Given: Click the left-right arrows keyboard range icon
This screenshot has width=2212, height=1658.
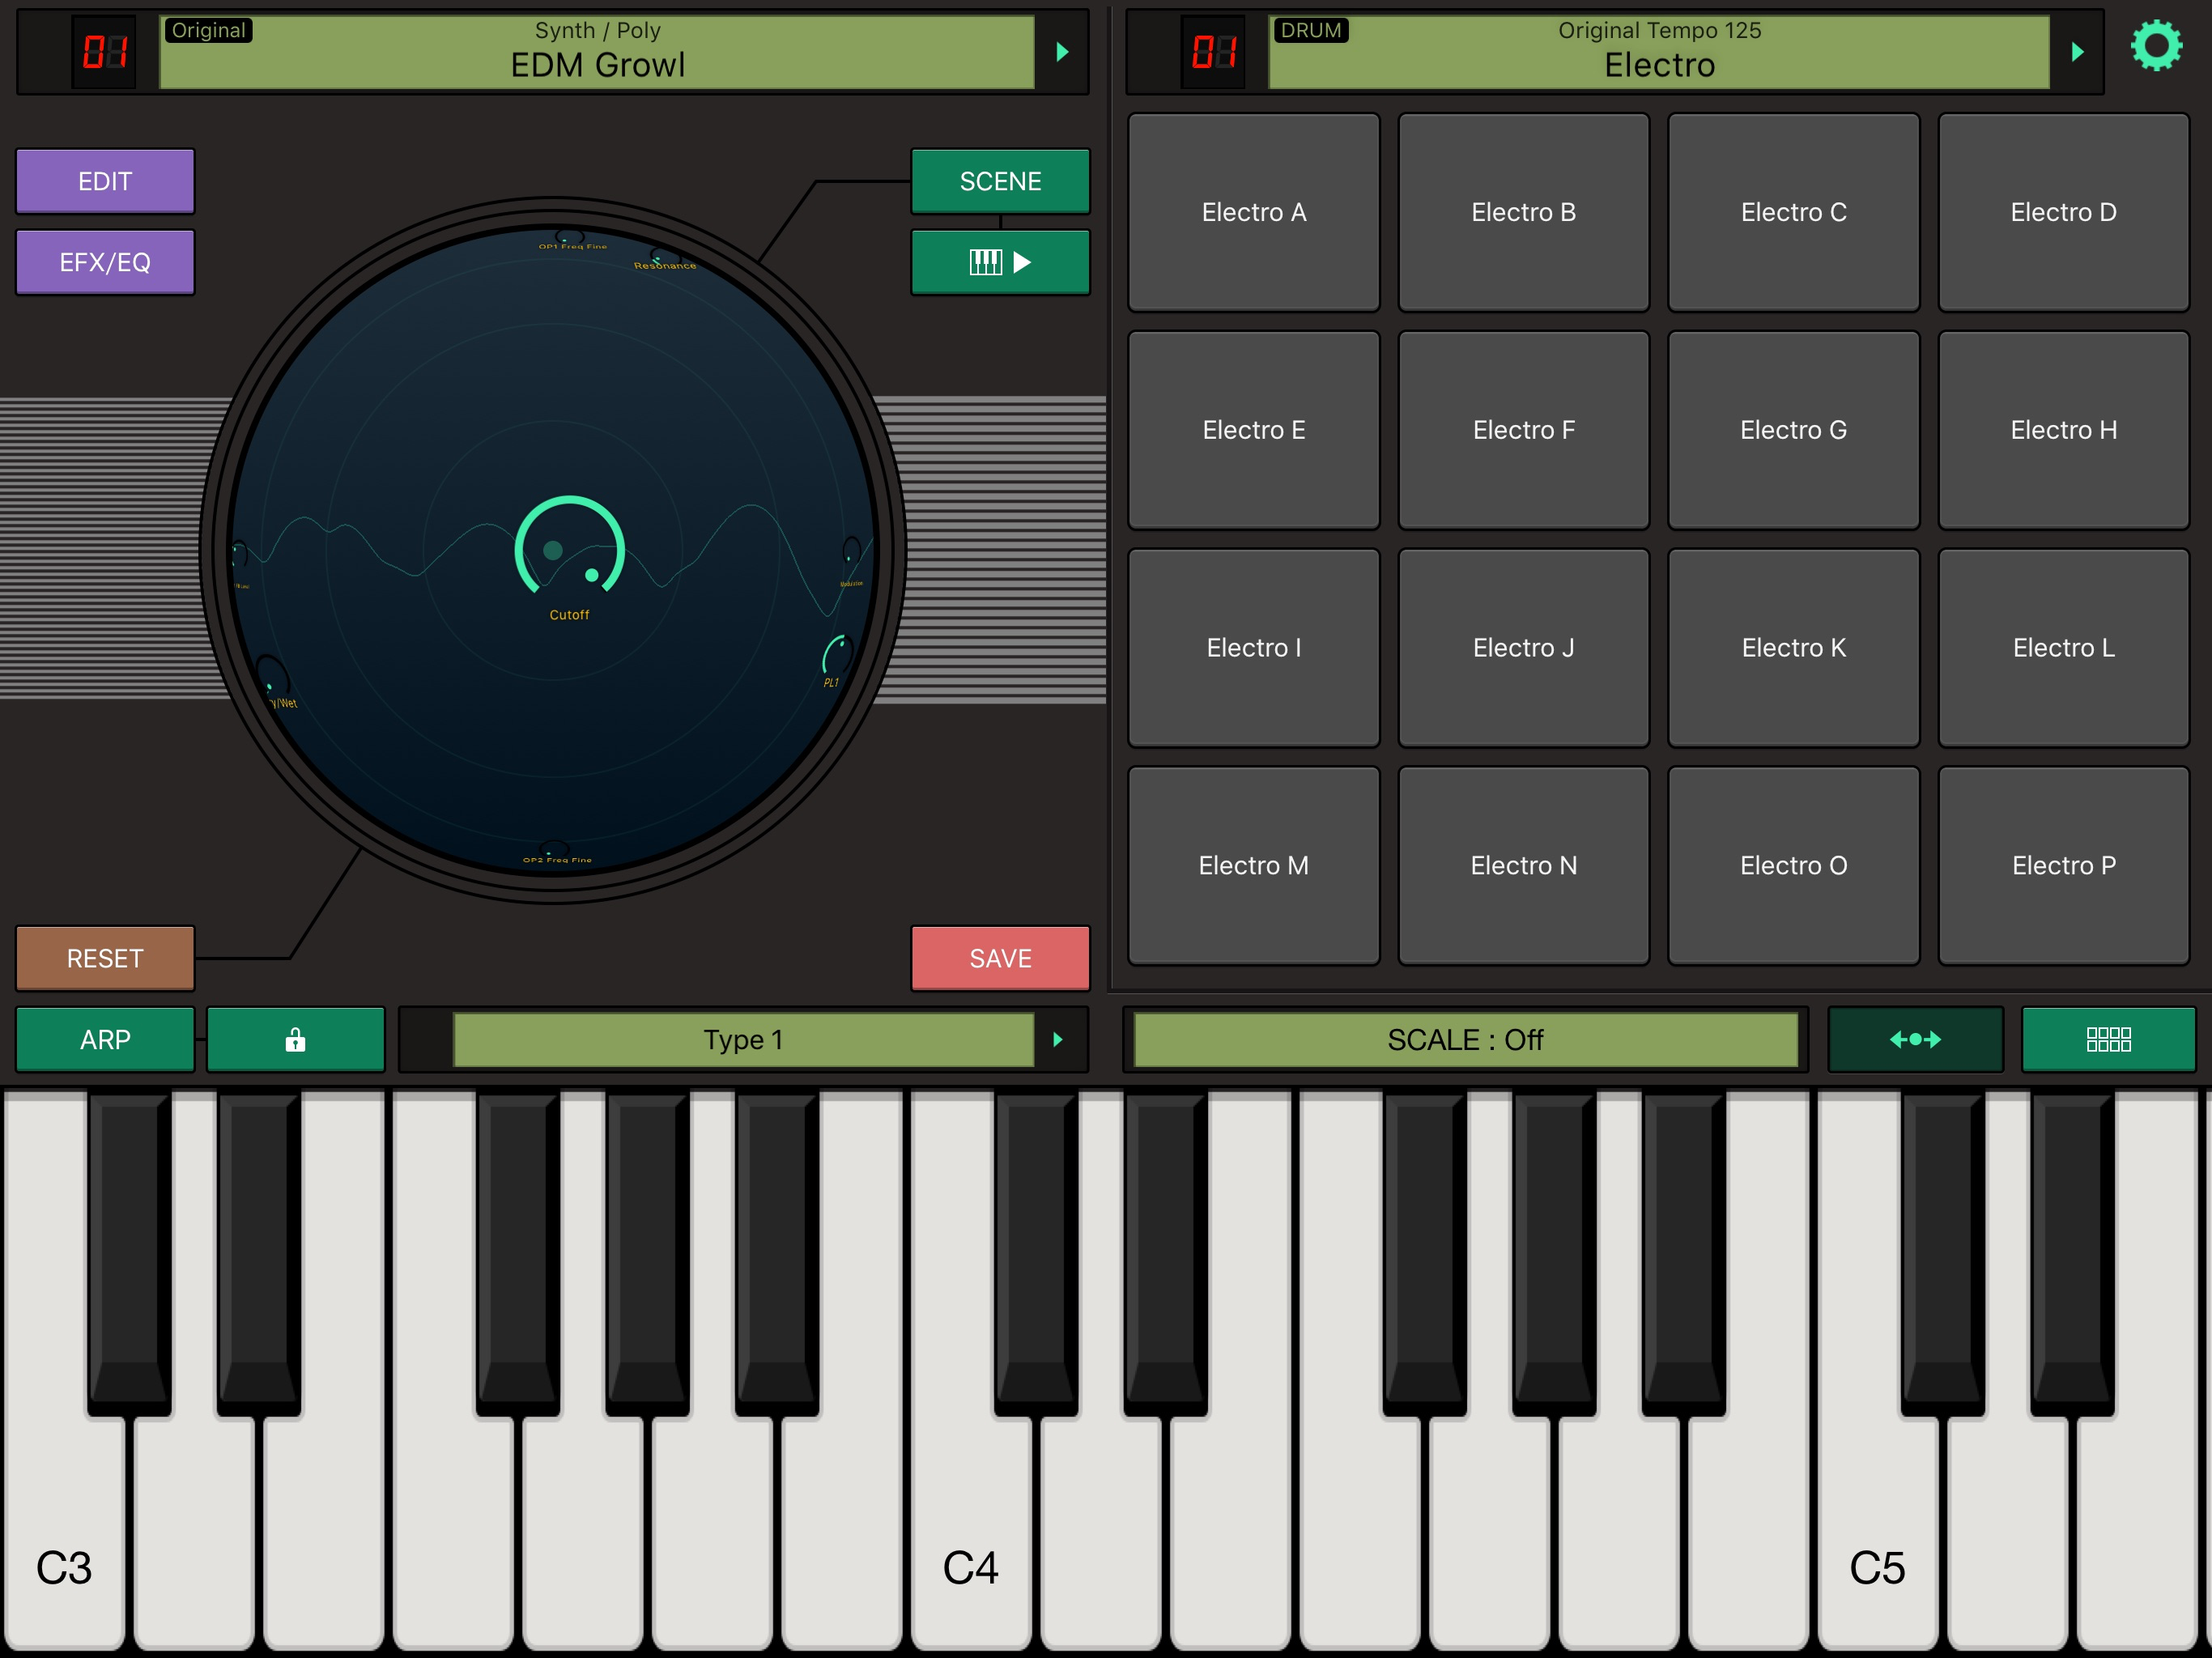Looking at the screenshot, I should [x=1915, y=1040].
